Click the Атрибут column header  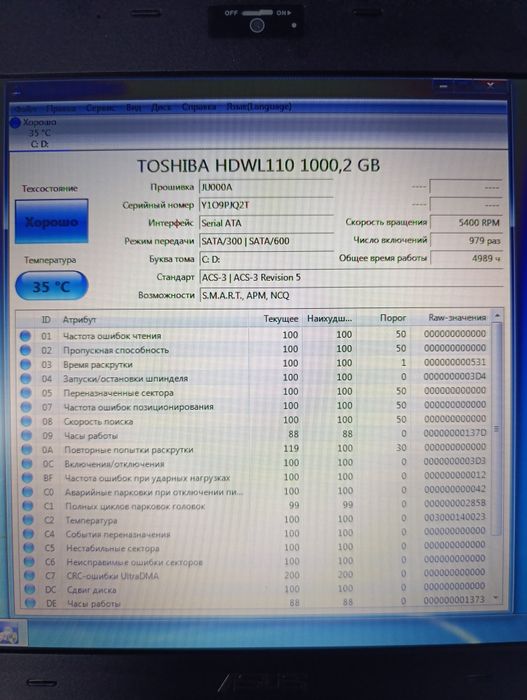point(79,320)
